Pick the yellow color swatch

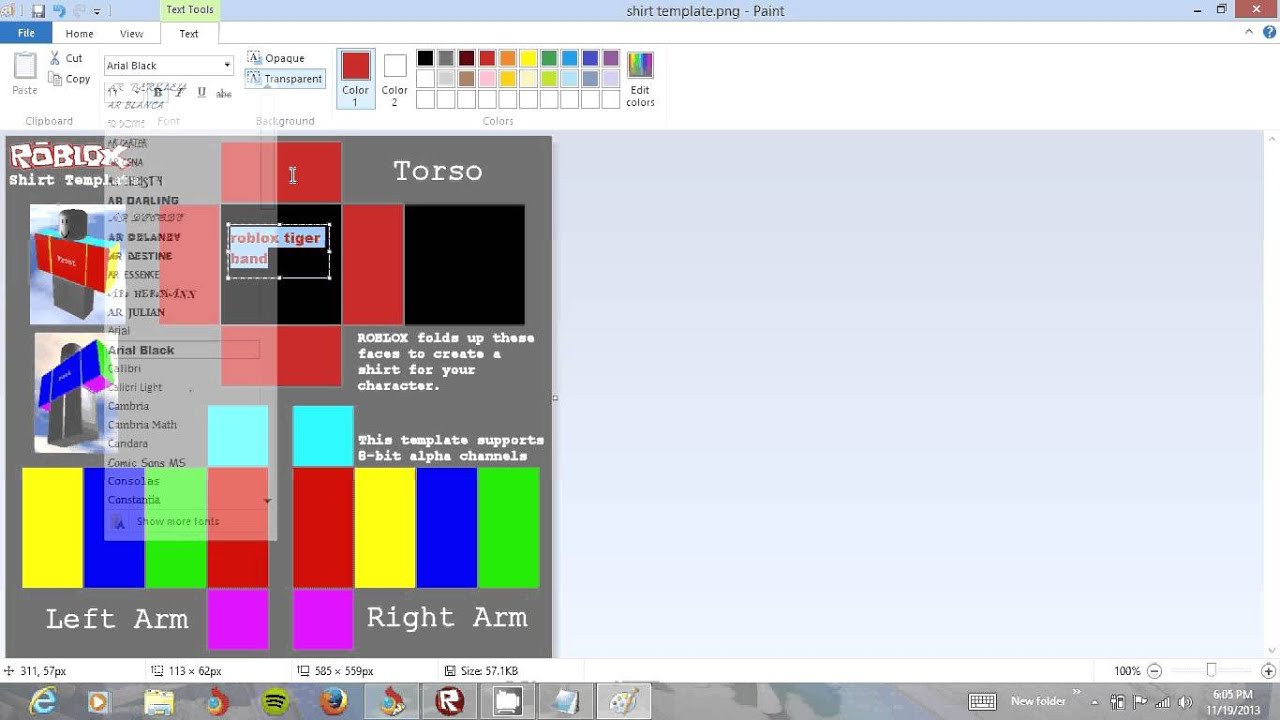point(528,58)
